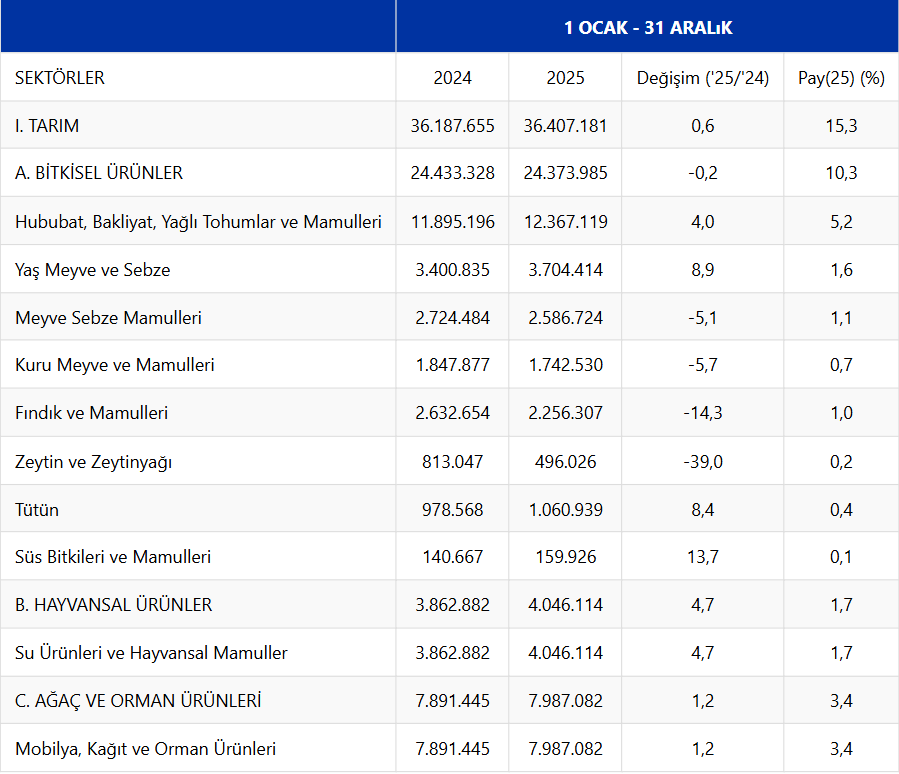Click the 2024 column header
Viewport: 899px width, 774px height.
tap(452, 78)
